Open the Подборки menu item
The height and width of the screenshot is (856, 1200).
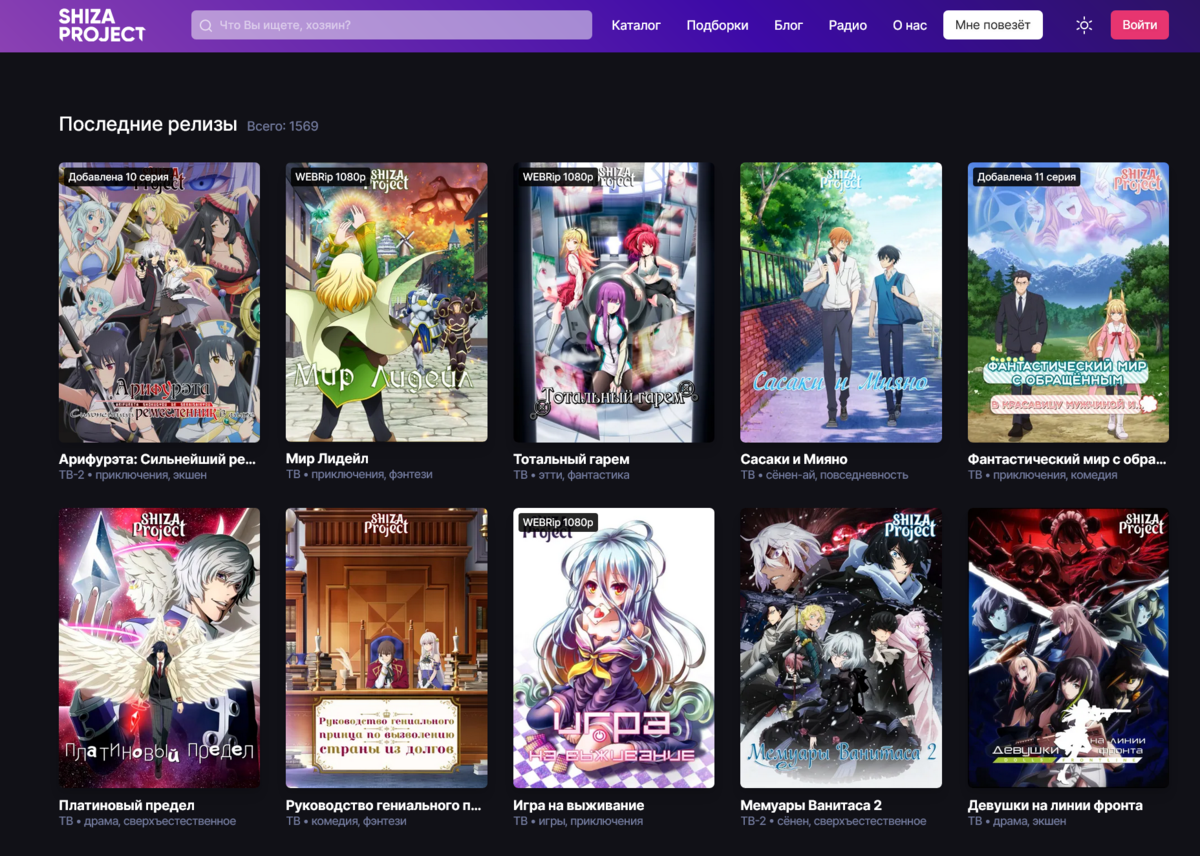[x=717, y=25]
